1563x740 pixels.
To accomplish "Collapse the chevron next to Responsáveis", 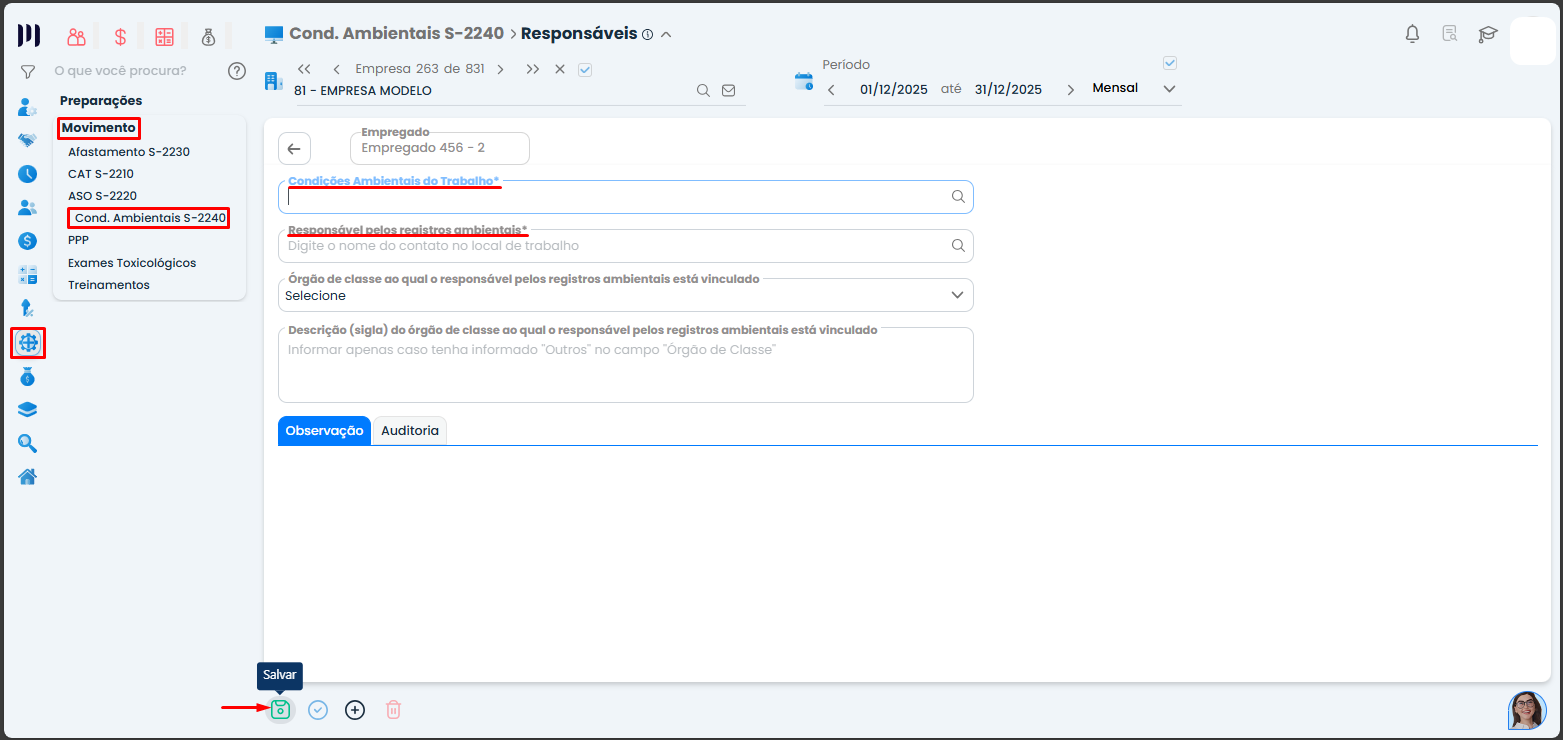I will (666, 35).
